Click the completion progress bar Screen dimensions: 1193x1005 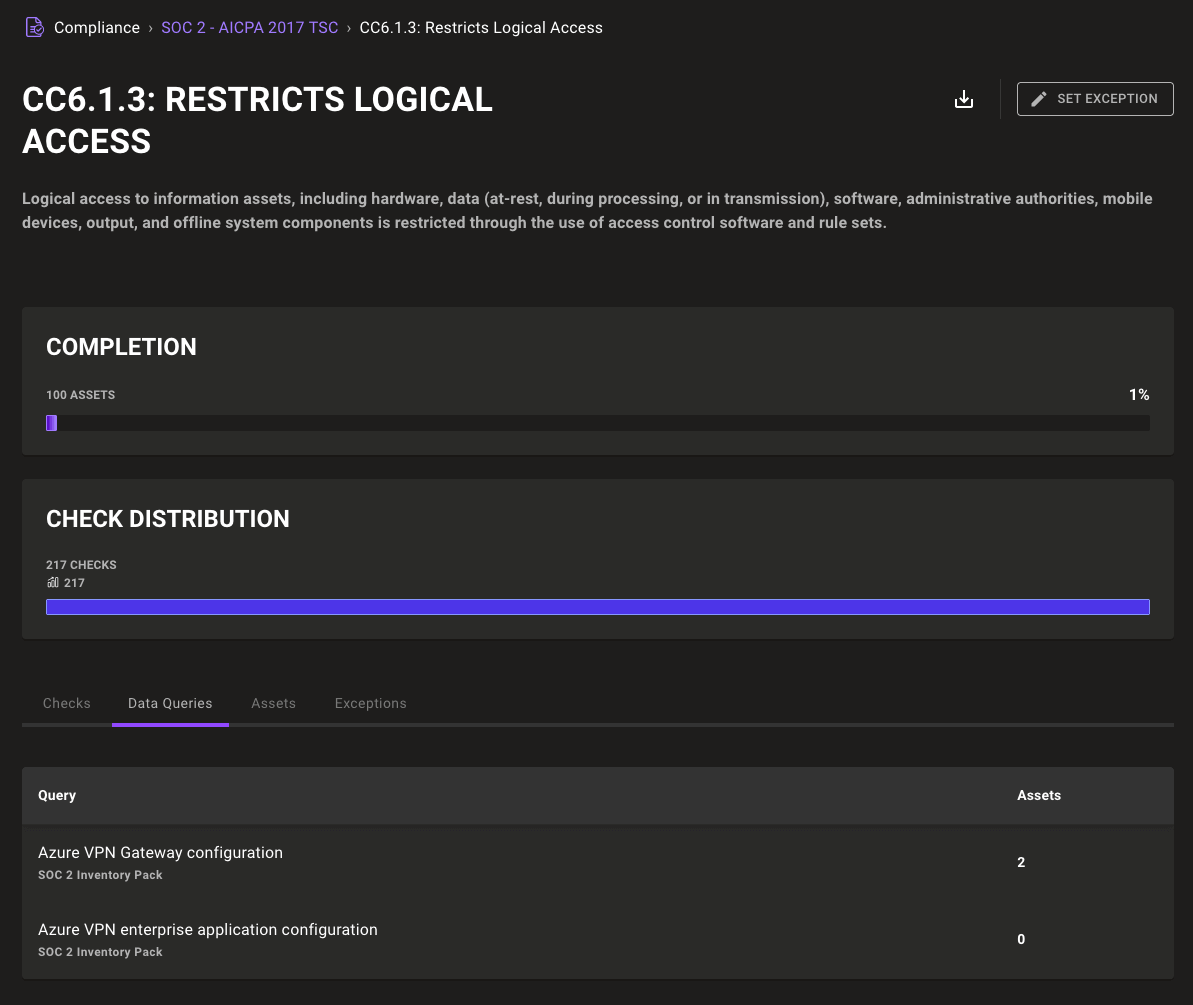click(x=596, y=422)
